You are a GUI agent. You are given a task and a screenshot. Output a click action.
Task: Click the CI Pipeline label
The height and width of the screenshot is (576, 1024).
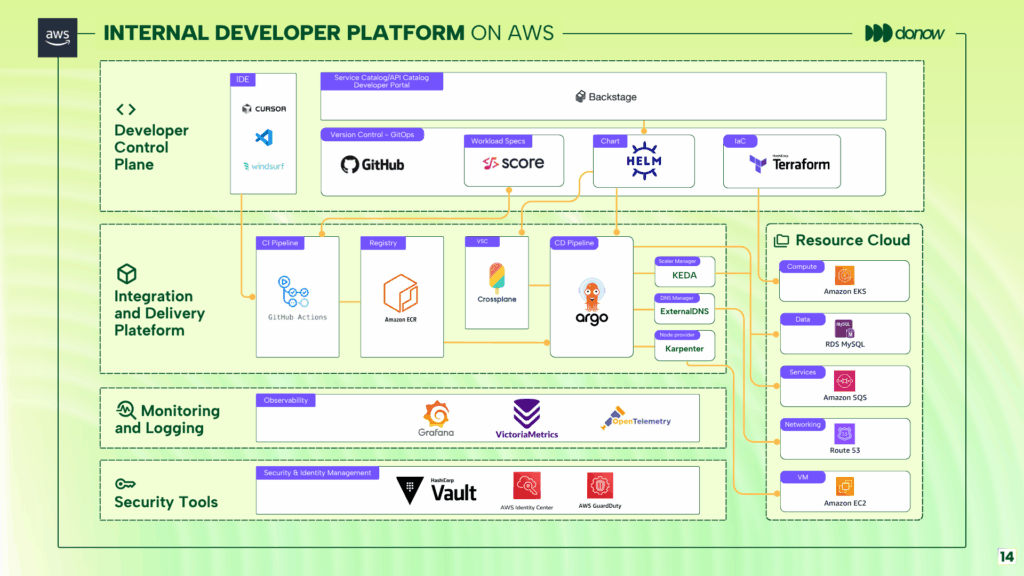click(280, 243)
